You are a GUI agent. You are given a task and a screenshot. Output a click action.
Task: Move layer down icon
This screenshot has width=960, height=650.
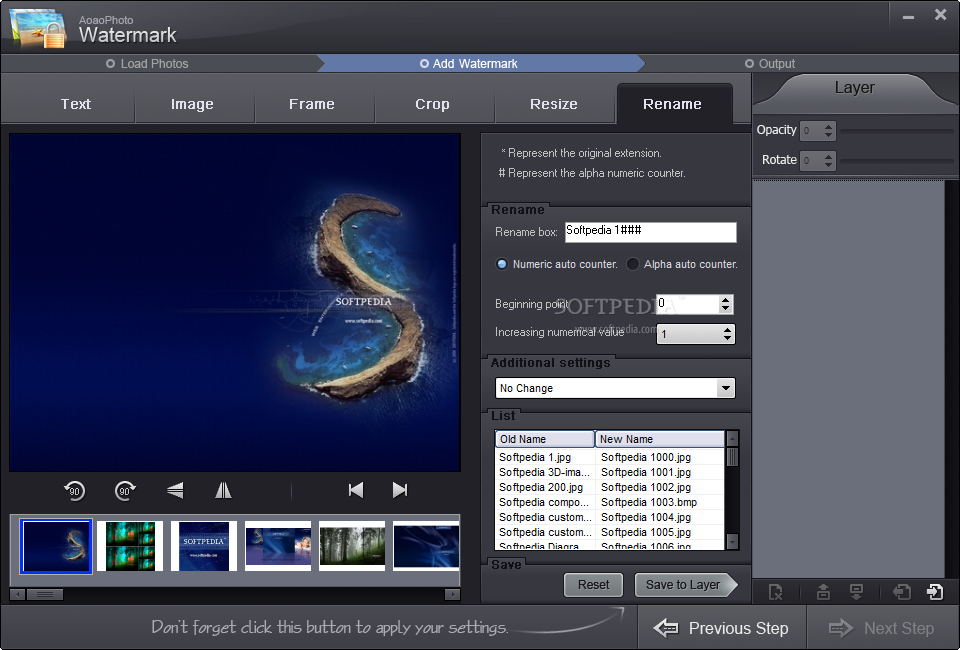click(x=857, y=592)
